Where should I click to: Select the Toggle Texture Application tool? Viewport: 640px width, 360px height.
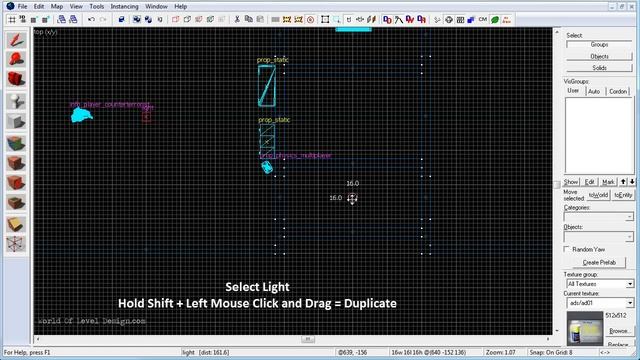point(16,143)
